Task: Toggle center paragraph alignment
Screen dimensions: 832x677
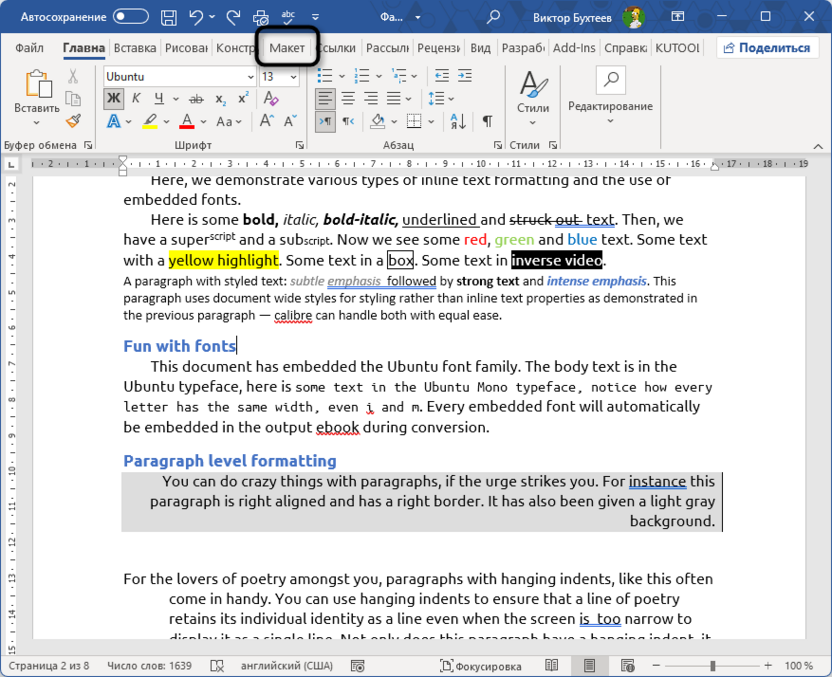Action: 347,96
